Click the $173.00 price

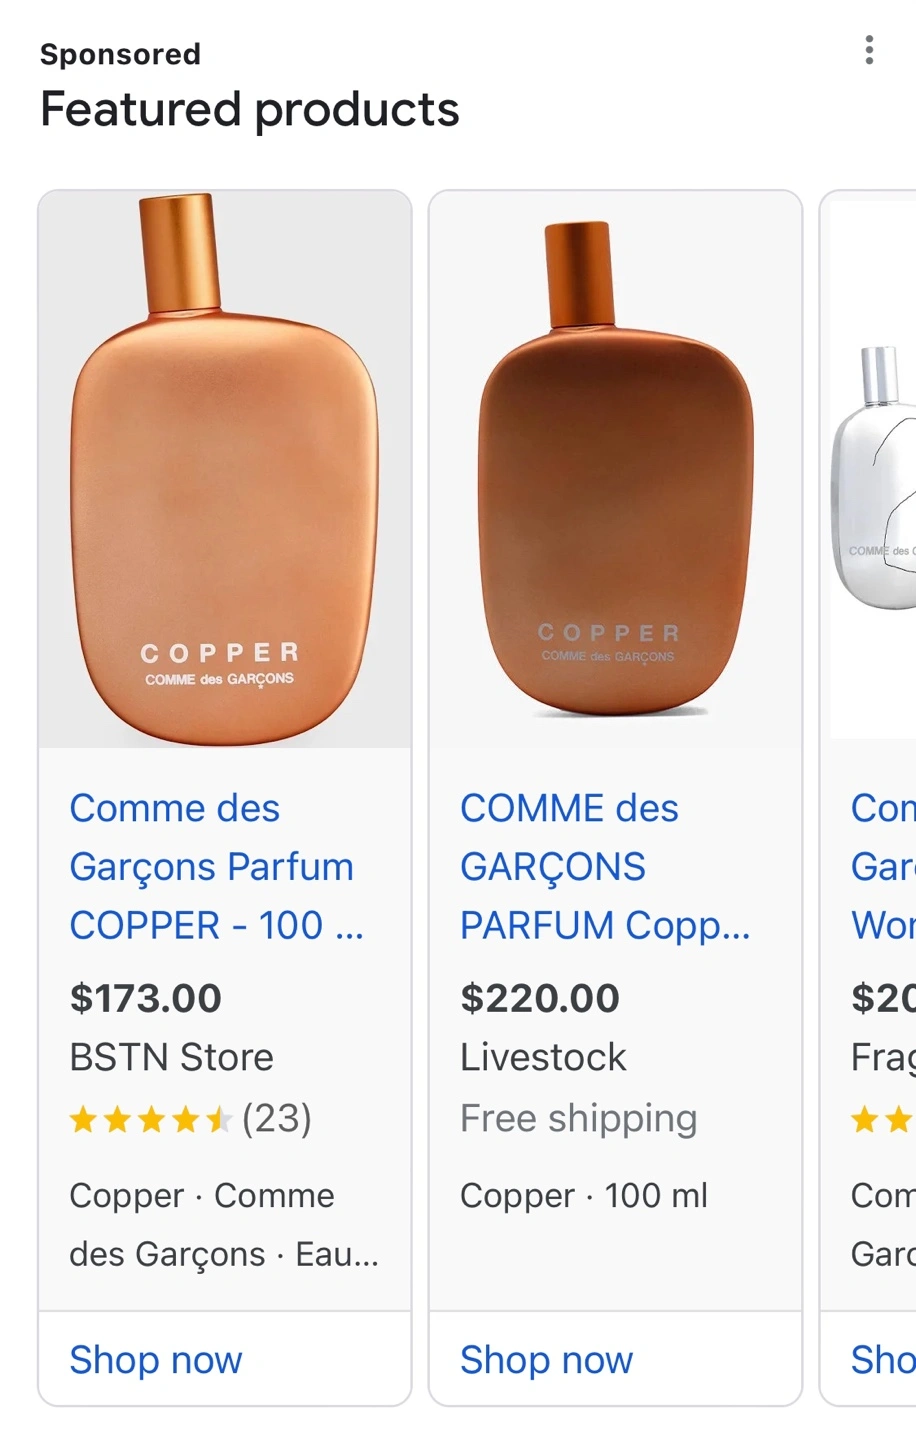pyautogui.click(x=146, y=998)
